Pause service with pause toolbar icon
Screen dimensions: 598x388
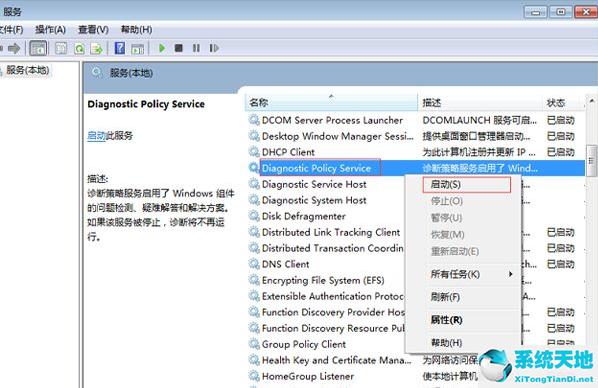point(196,48)
